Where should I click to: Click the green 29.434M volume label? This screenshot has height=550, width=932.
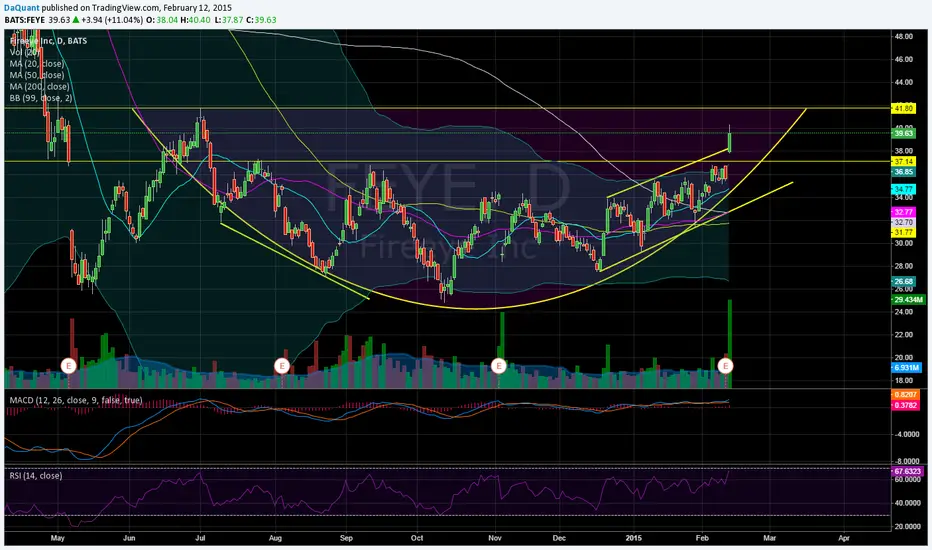coord(909,300)
